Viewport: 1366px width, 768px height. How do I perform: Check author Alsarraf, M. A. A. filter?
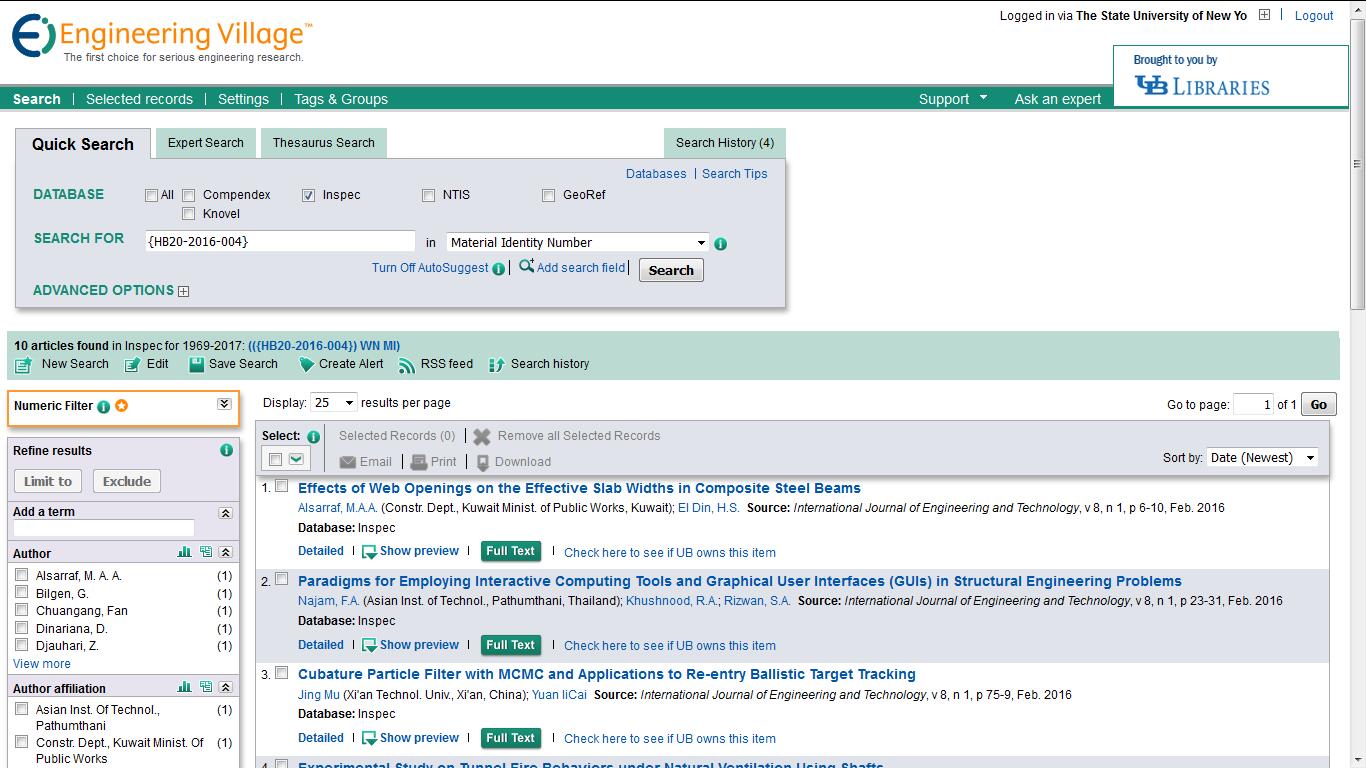(x=21, y=575)
